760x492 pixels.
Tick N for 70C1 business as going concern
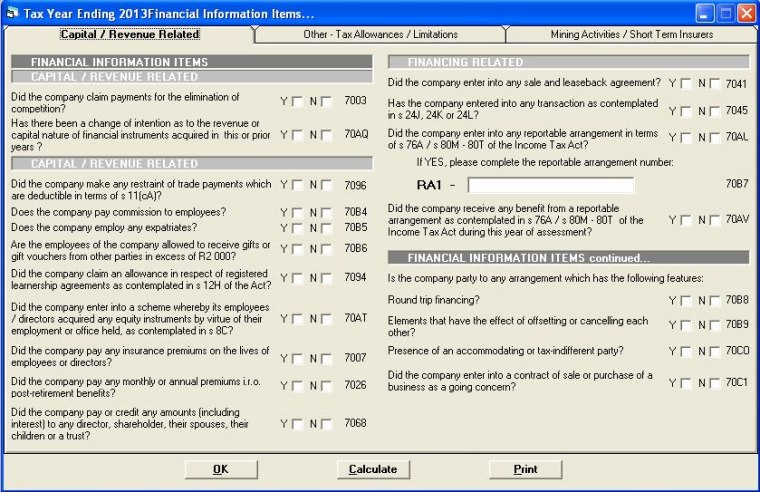pos(715,383)
